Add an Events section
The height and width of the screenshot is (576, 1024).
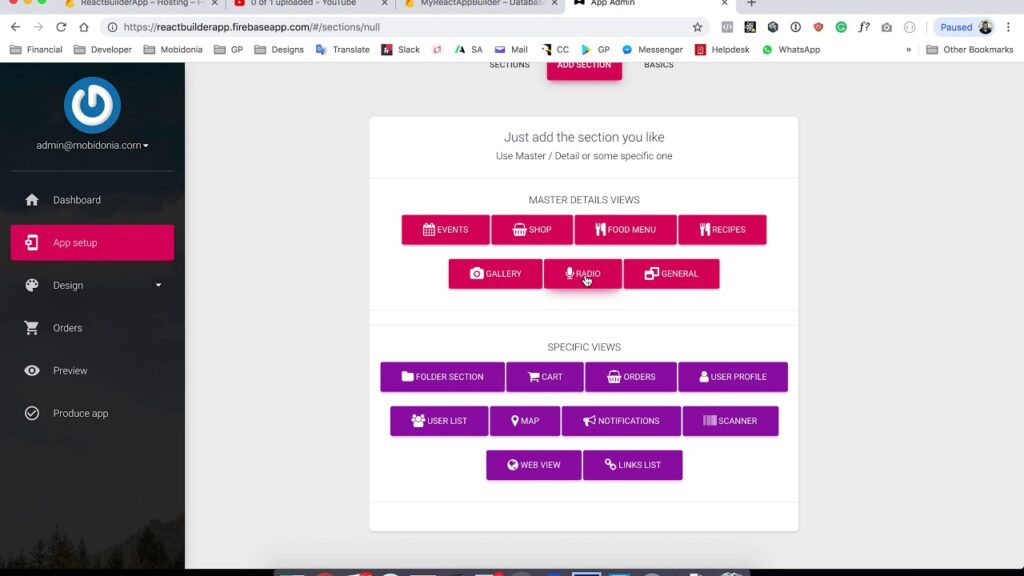pyautogui.click(x=445, y=230)
